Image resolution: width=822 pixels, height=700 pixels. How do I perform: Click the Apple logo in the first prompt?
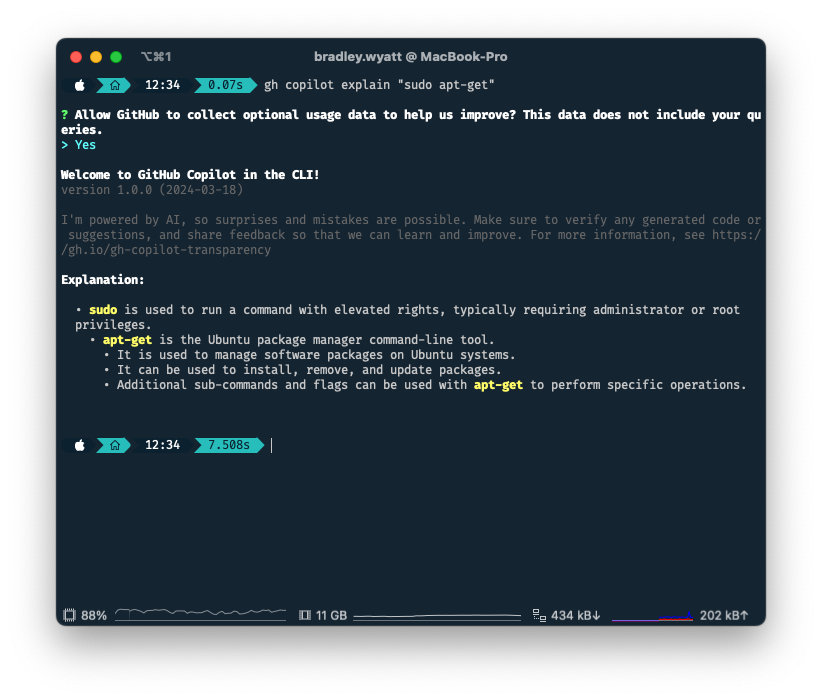(x=80, y=85)
